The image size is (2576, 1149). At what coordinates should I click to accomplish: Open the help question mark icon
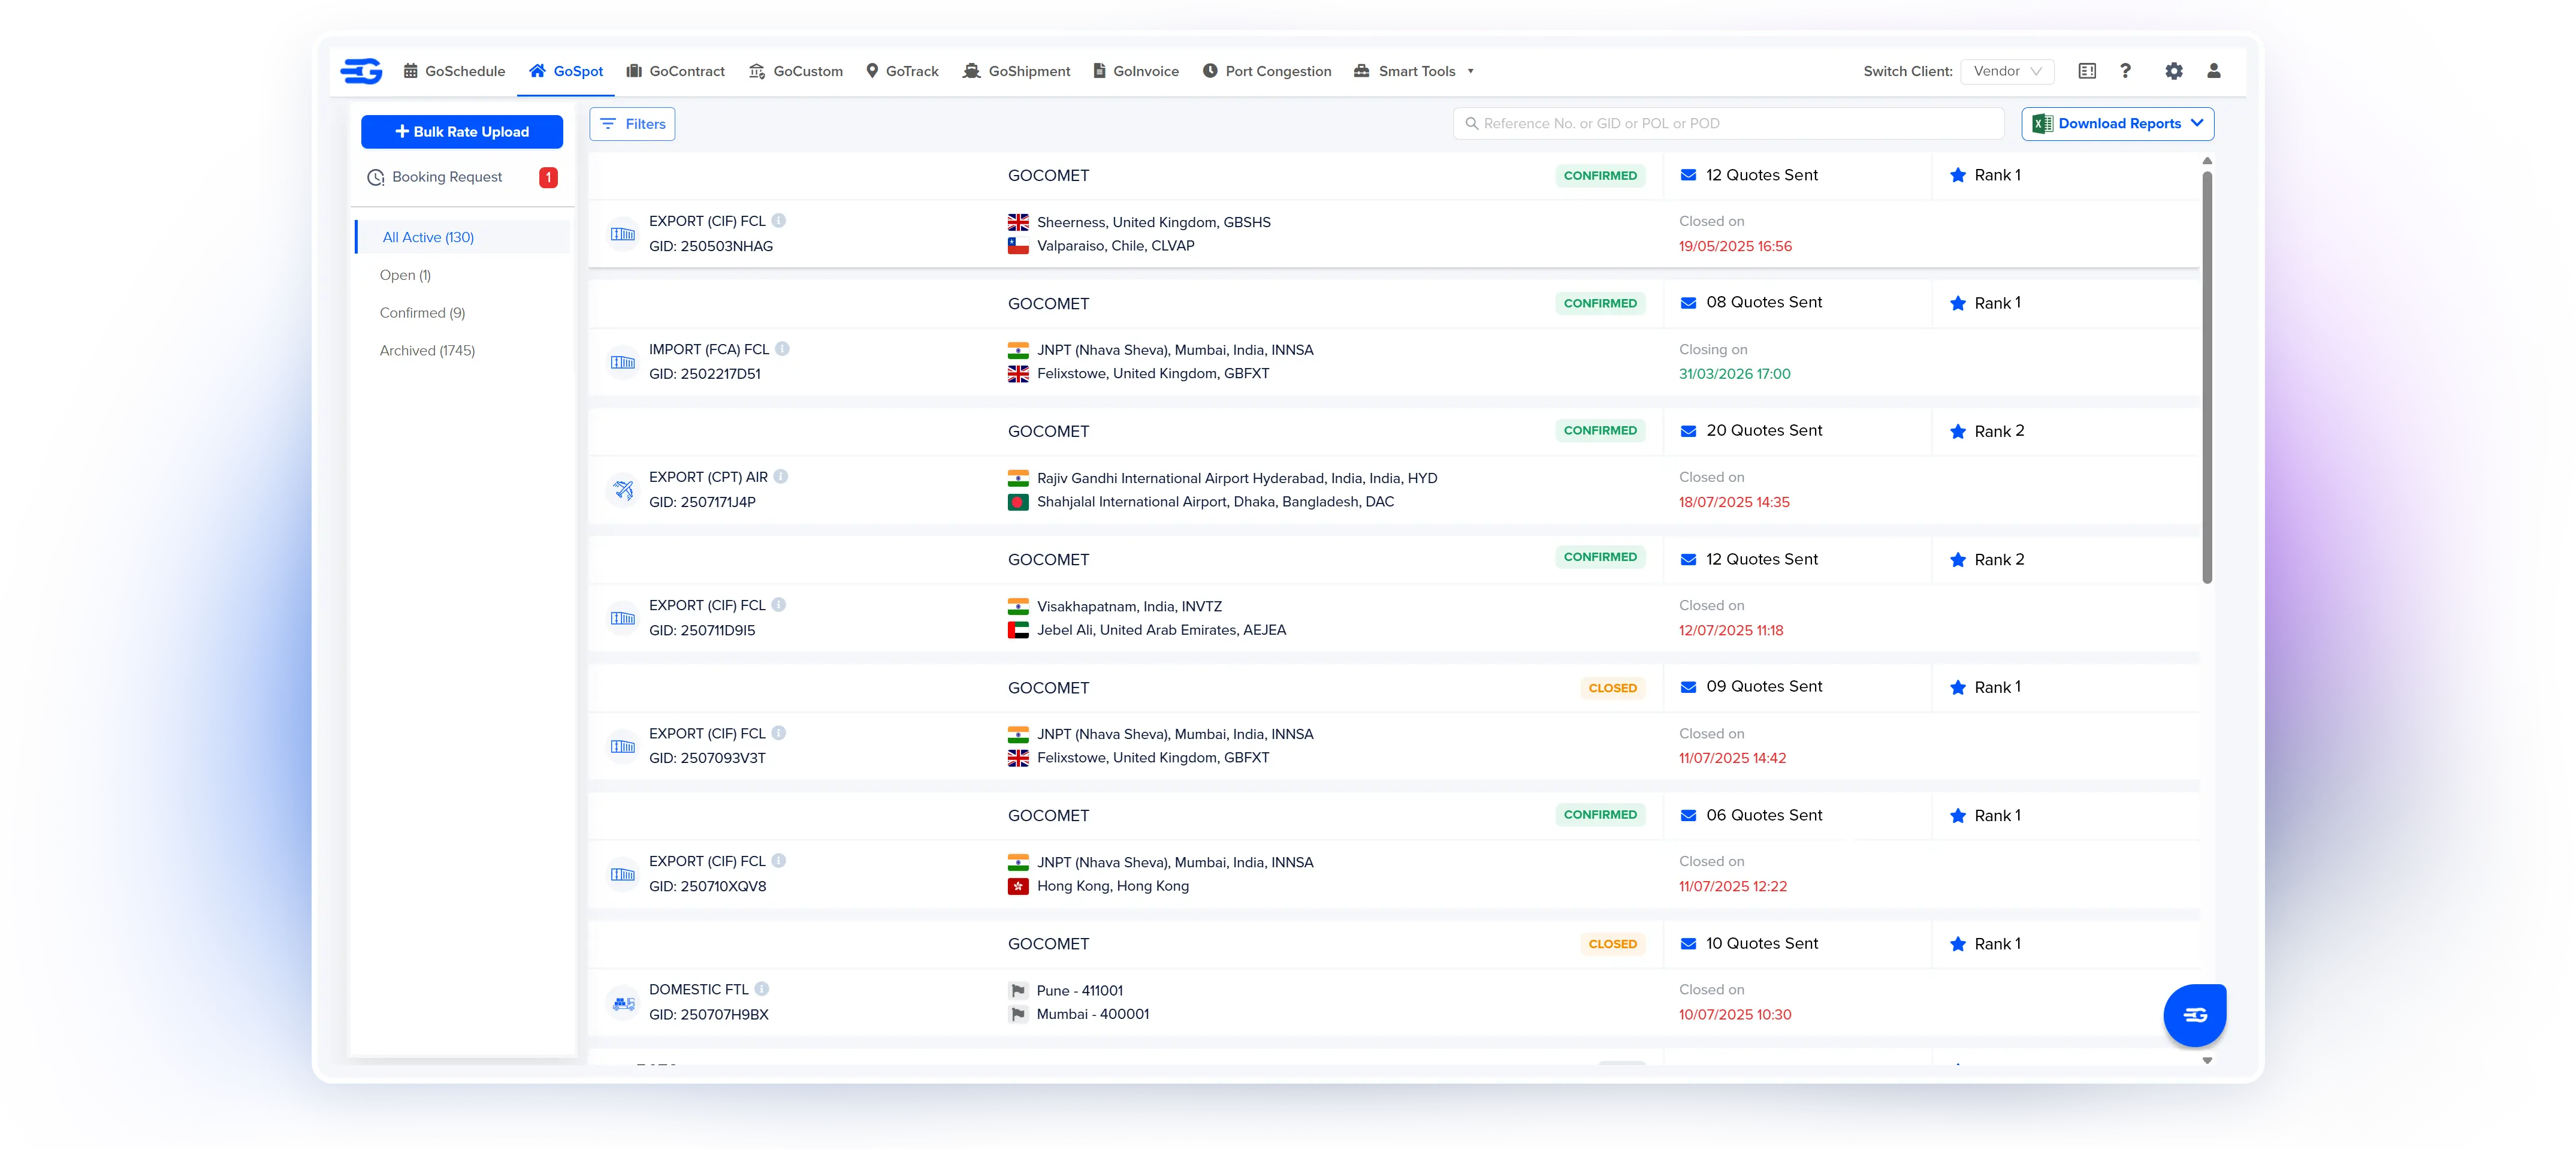click(2125, 71)
